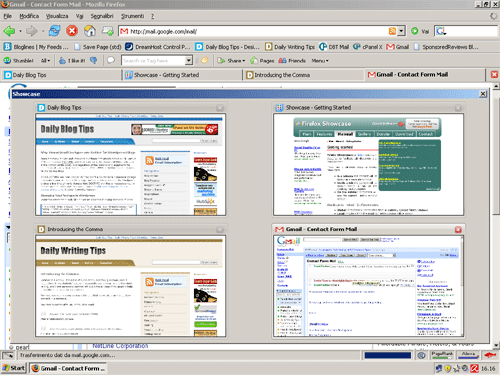
Task: Close the Daily Blog Tips thumbnail
Action: point(220,108)
